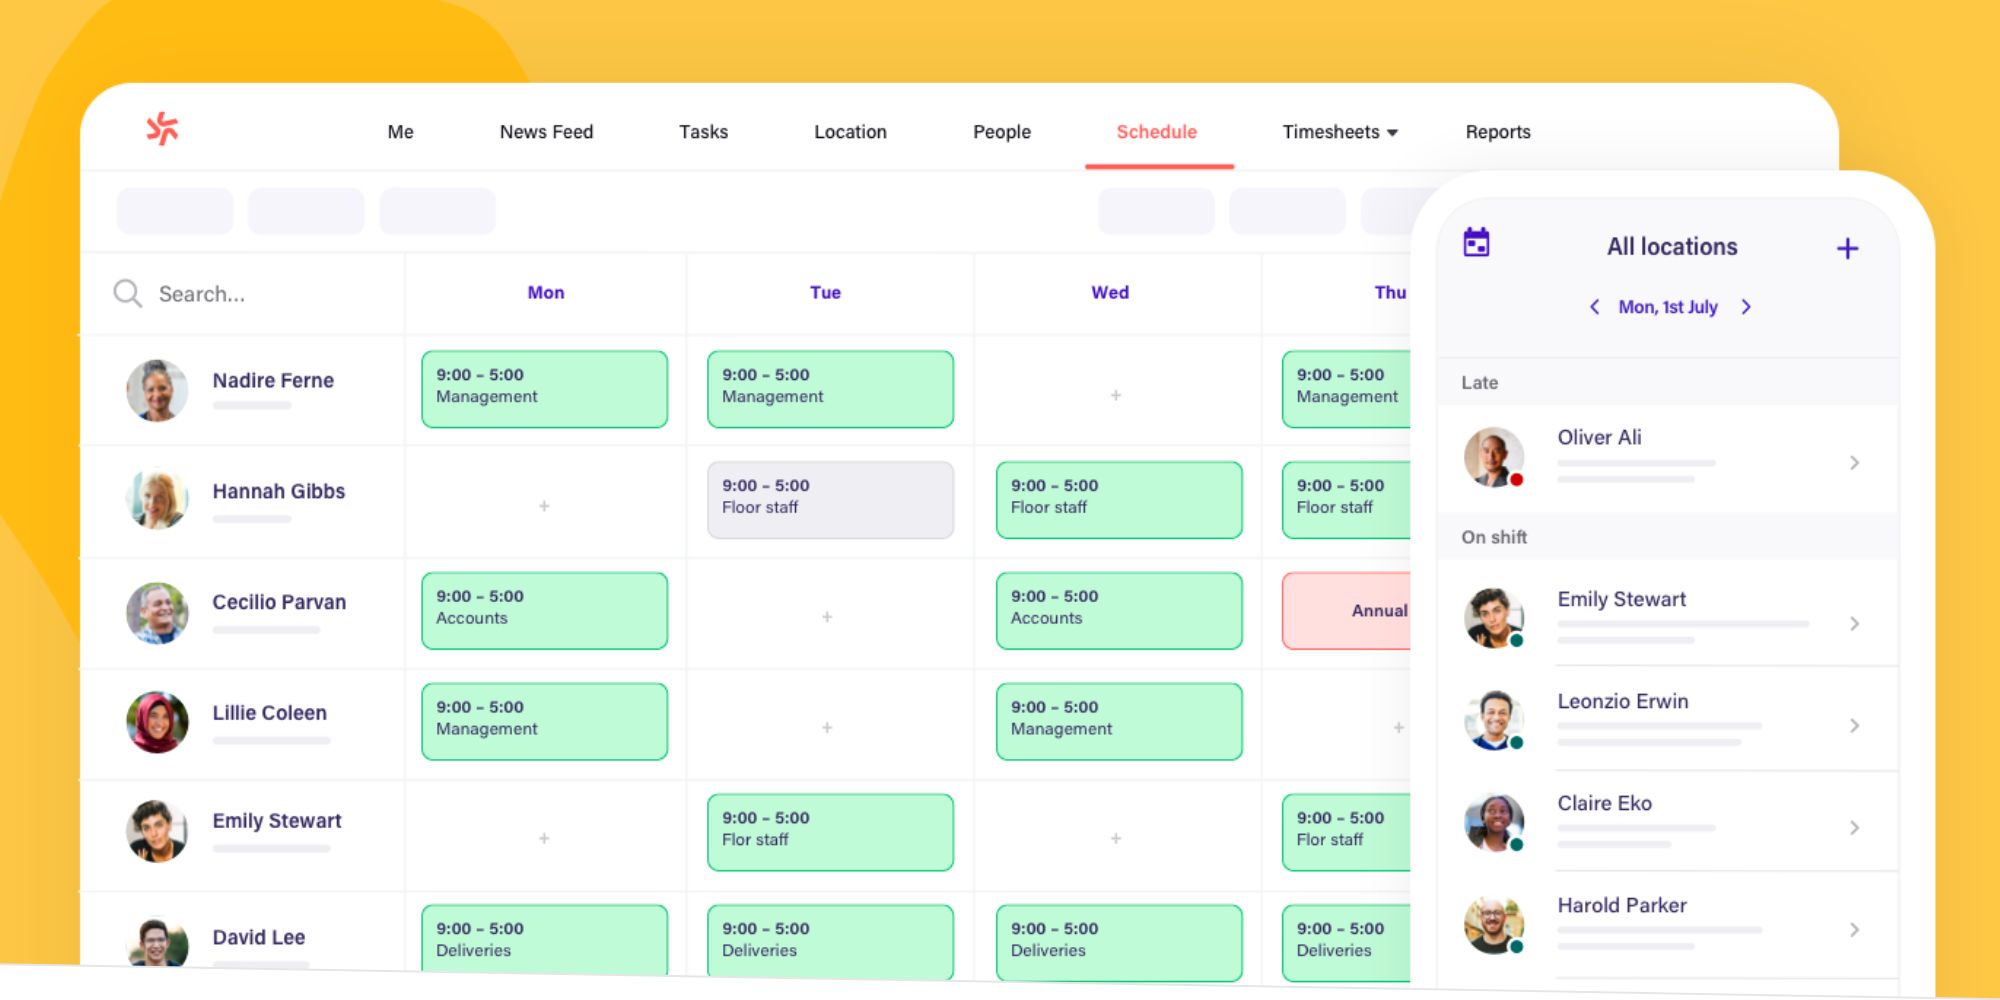Open Harold Parker details chevron
Viewport: 2000px width, 1000px height.
(x=1854, y=930)
